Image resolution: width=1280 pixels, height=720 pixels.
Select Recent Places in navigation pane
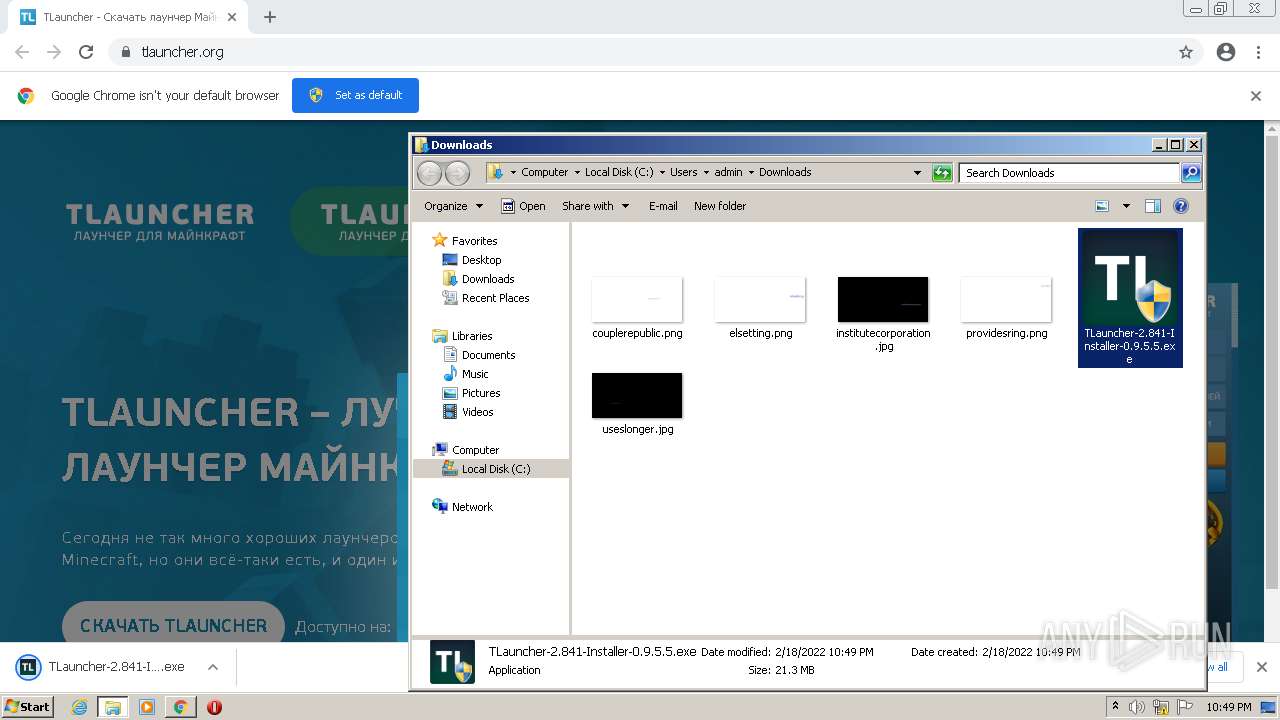point(495,298)
